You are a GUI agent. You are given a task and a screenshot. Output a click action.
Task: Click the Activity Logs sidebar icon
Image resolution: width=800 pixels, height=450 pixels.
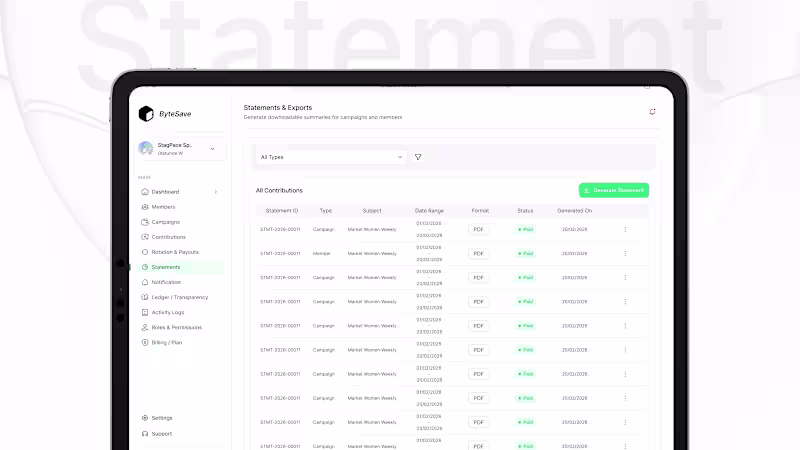pos(145,312)
